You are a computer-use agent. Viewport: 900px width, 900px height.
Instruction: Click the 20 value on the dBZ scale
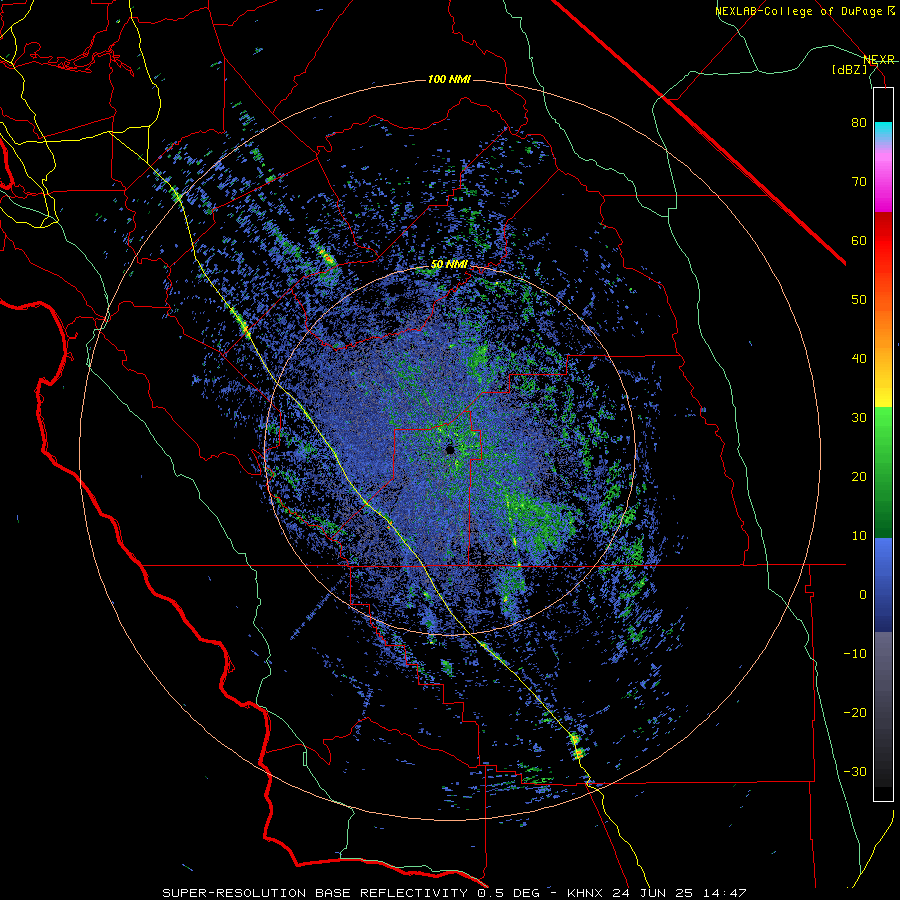tap(859, 476)
